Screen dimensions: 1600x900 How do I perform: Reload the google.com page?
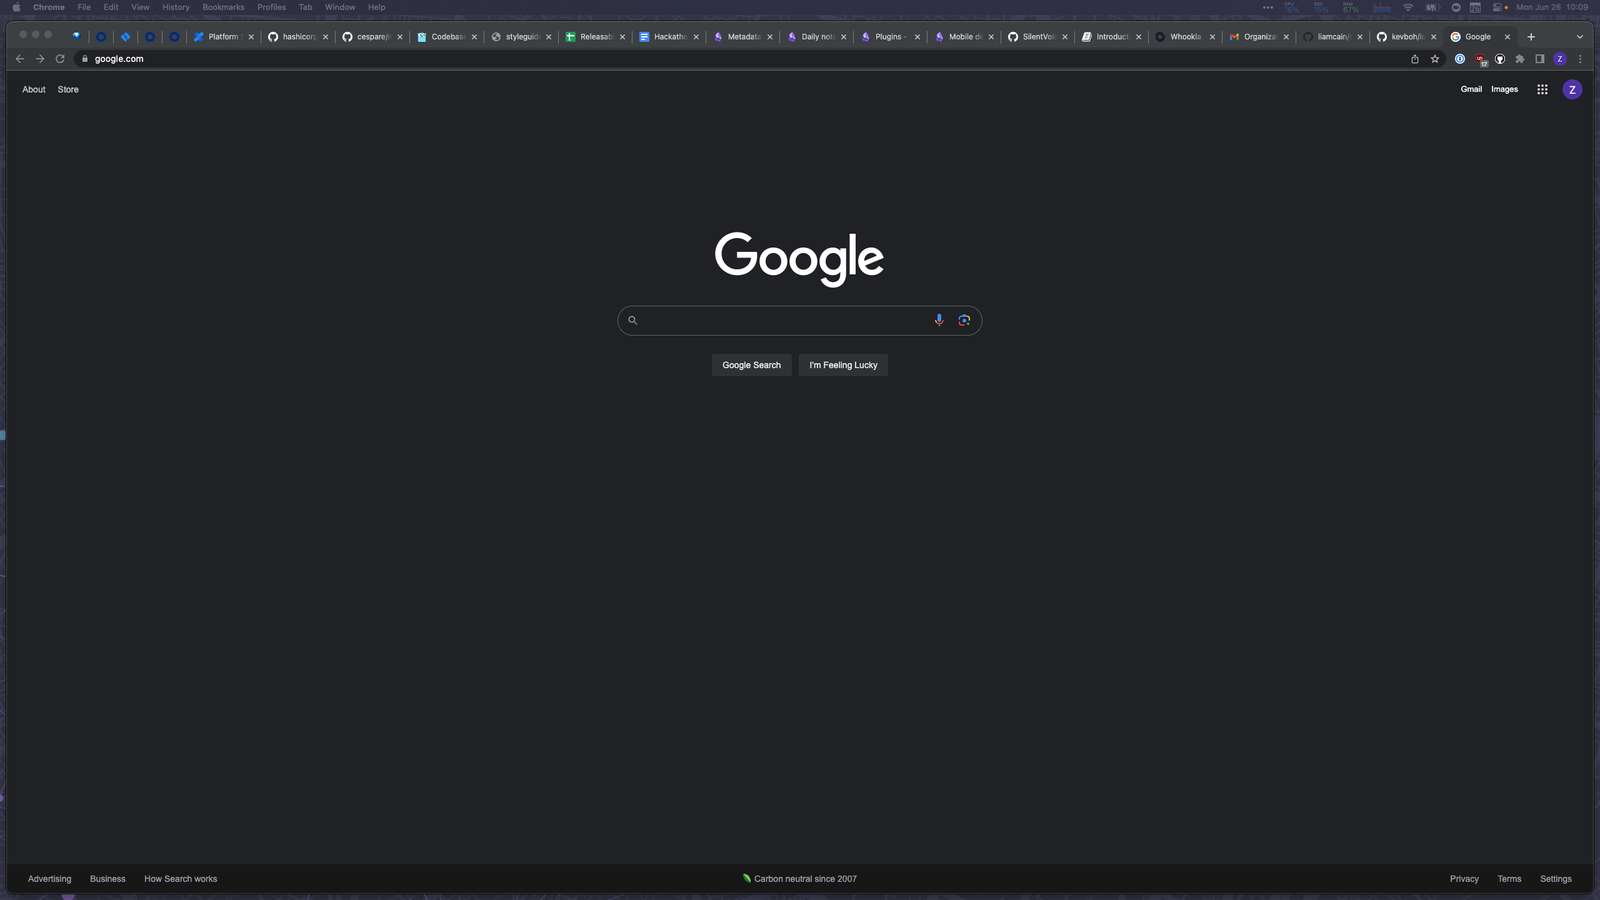[60, 59]
